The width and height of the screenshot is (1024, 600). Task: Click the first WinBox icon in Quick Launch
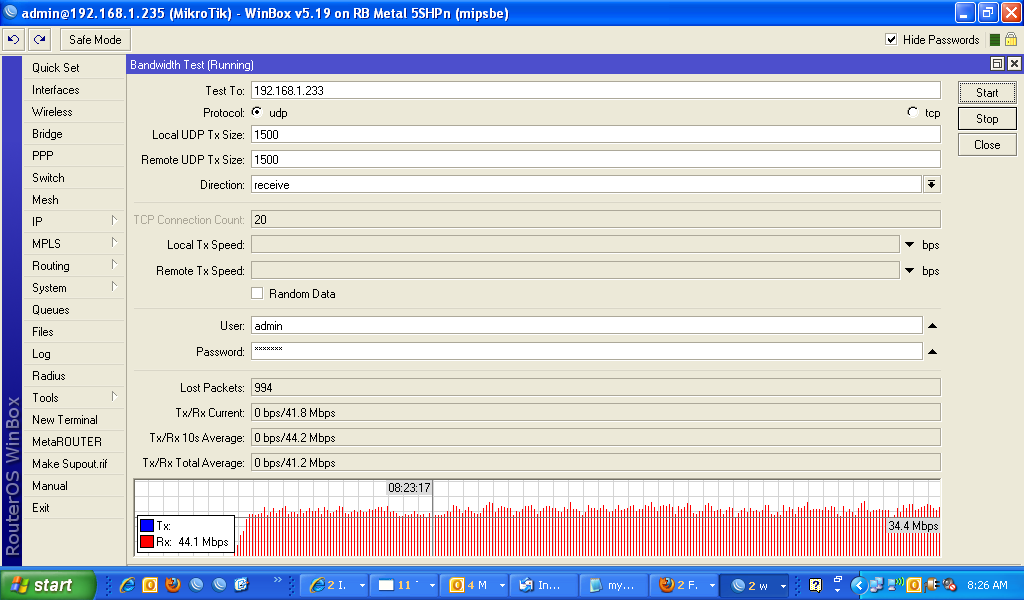(x=196, y=584)
